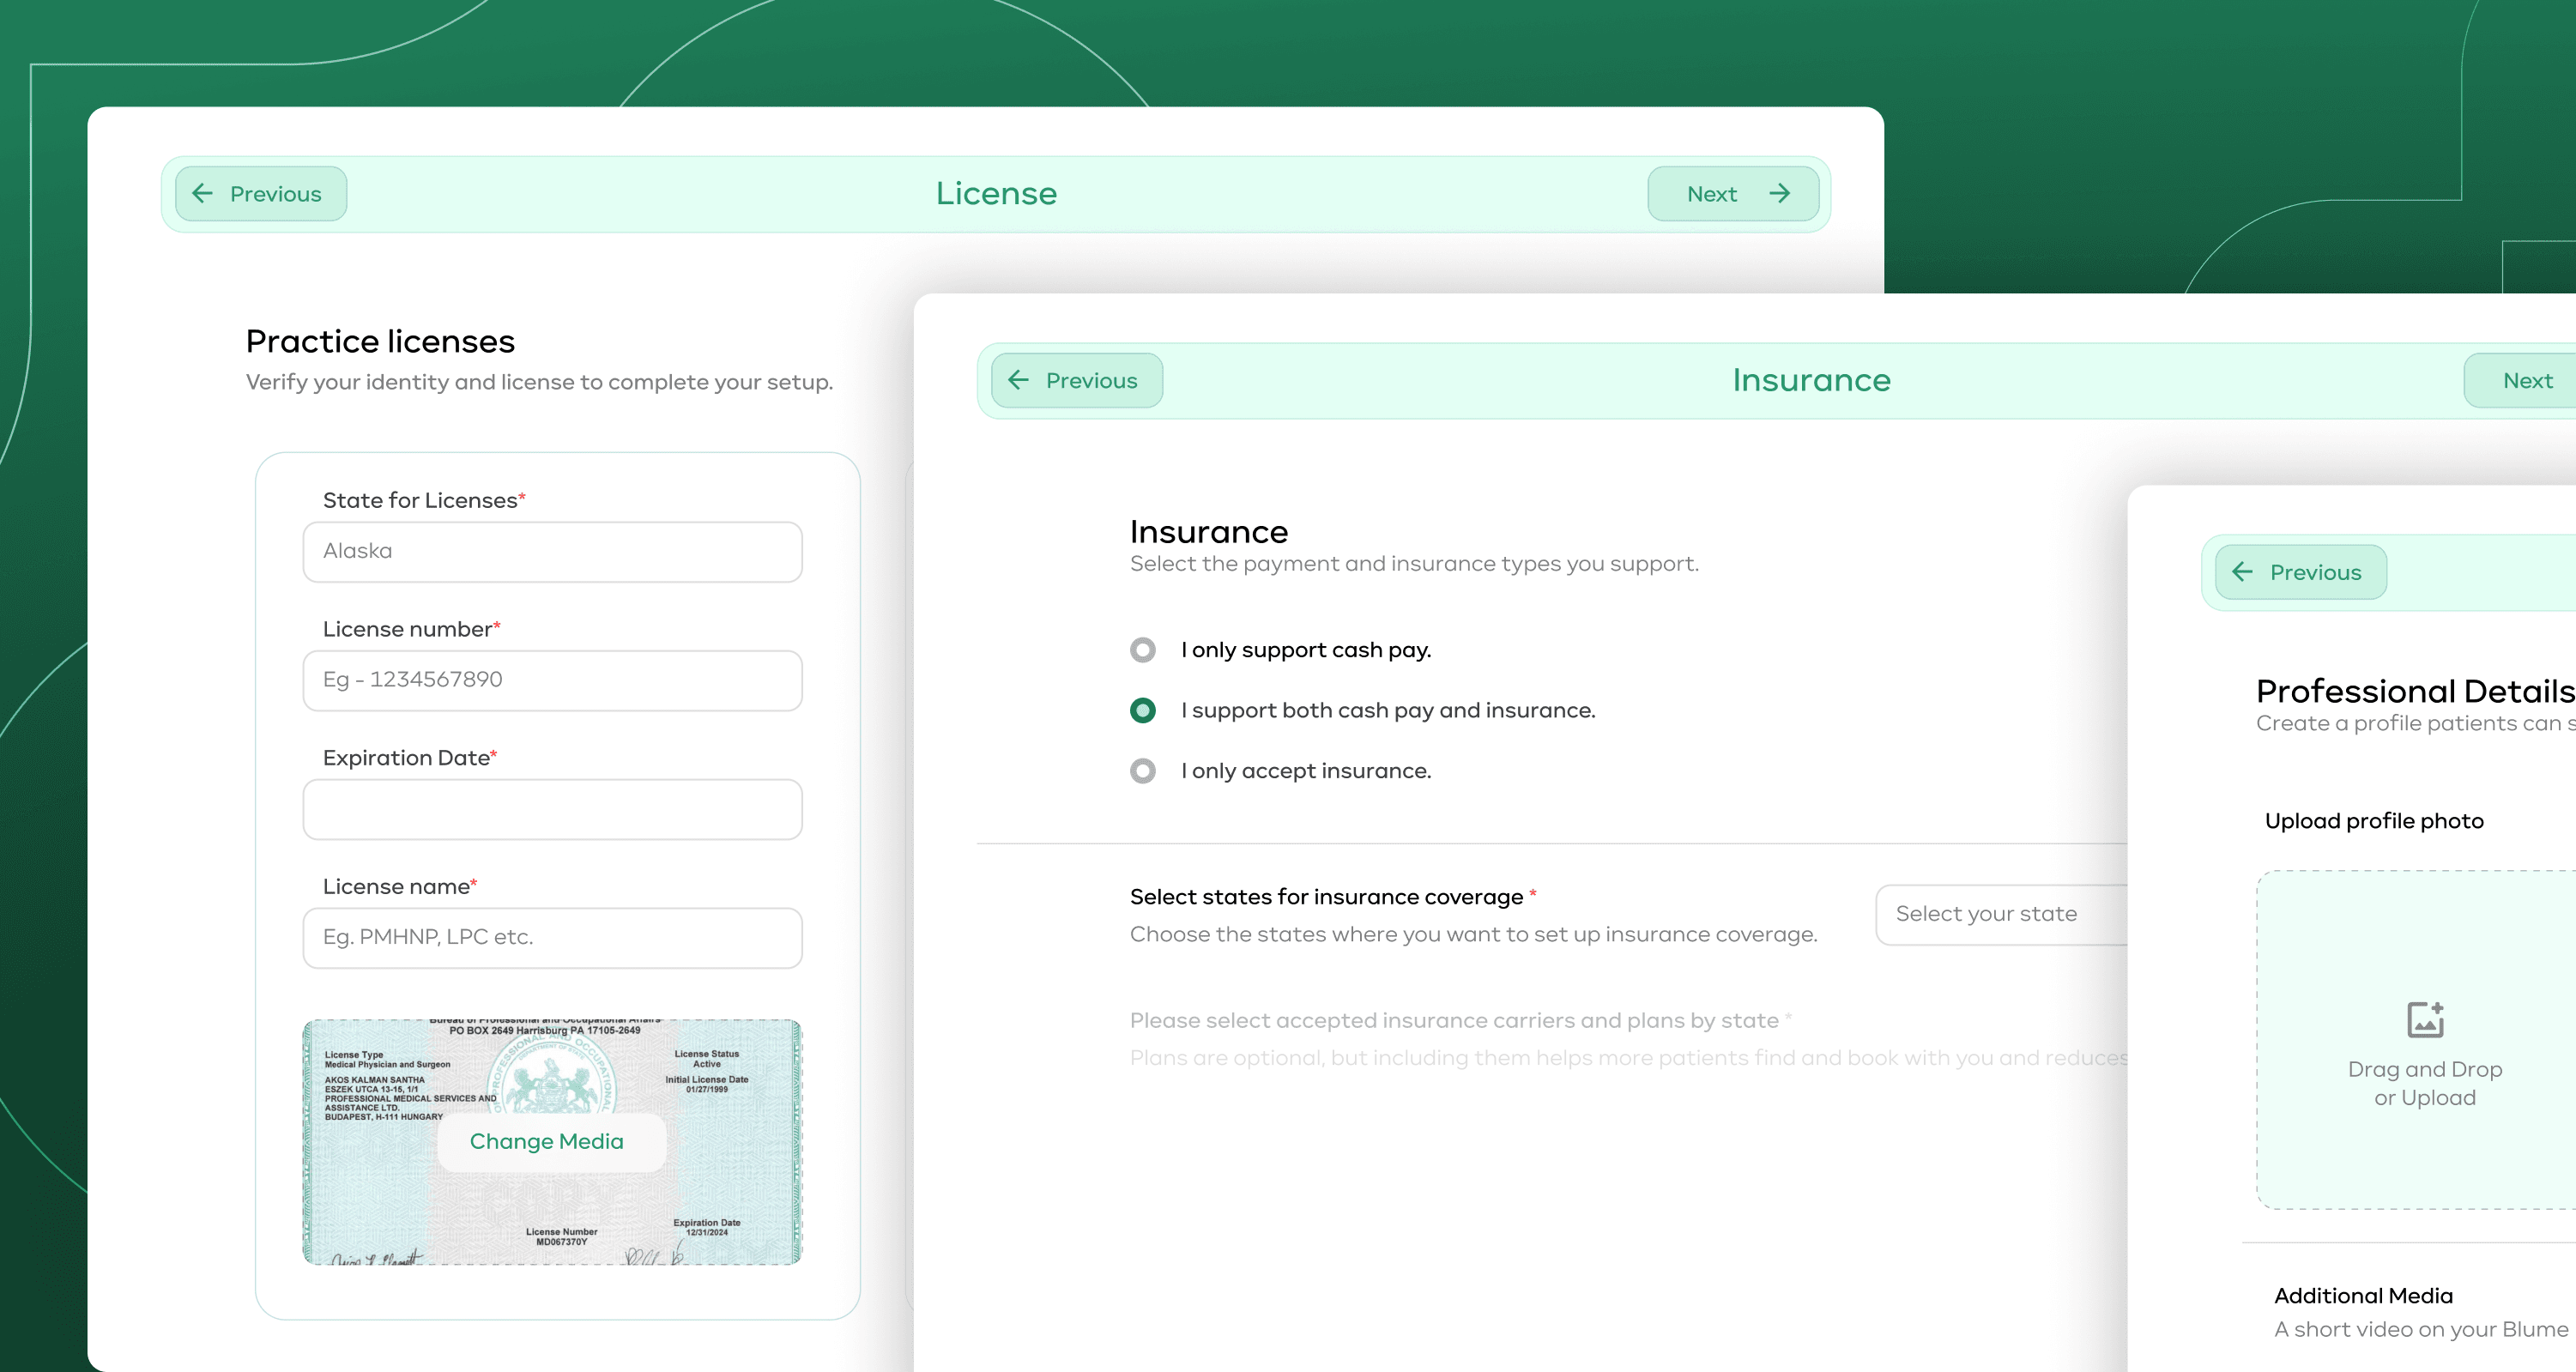This screenshot has width=2576, height=1372.
Task: Click left arrow icon in License Previous button
Action: click(203, 194)
